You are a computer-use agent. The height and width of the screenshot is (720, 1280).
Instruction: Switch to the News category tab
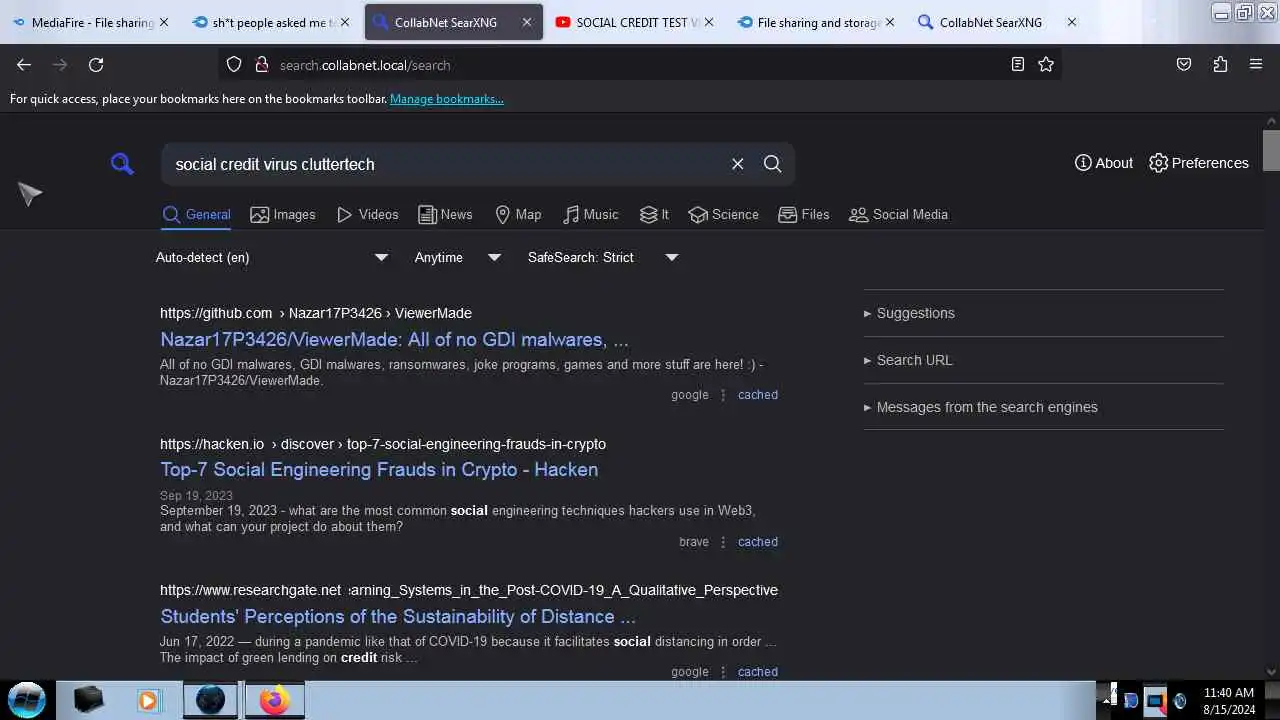pyautogui.click(x=445, y=214)
